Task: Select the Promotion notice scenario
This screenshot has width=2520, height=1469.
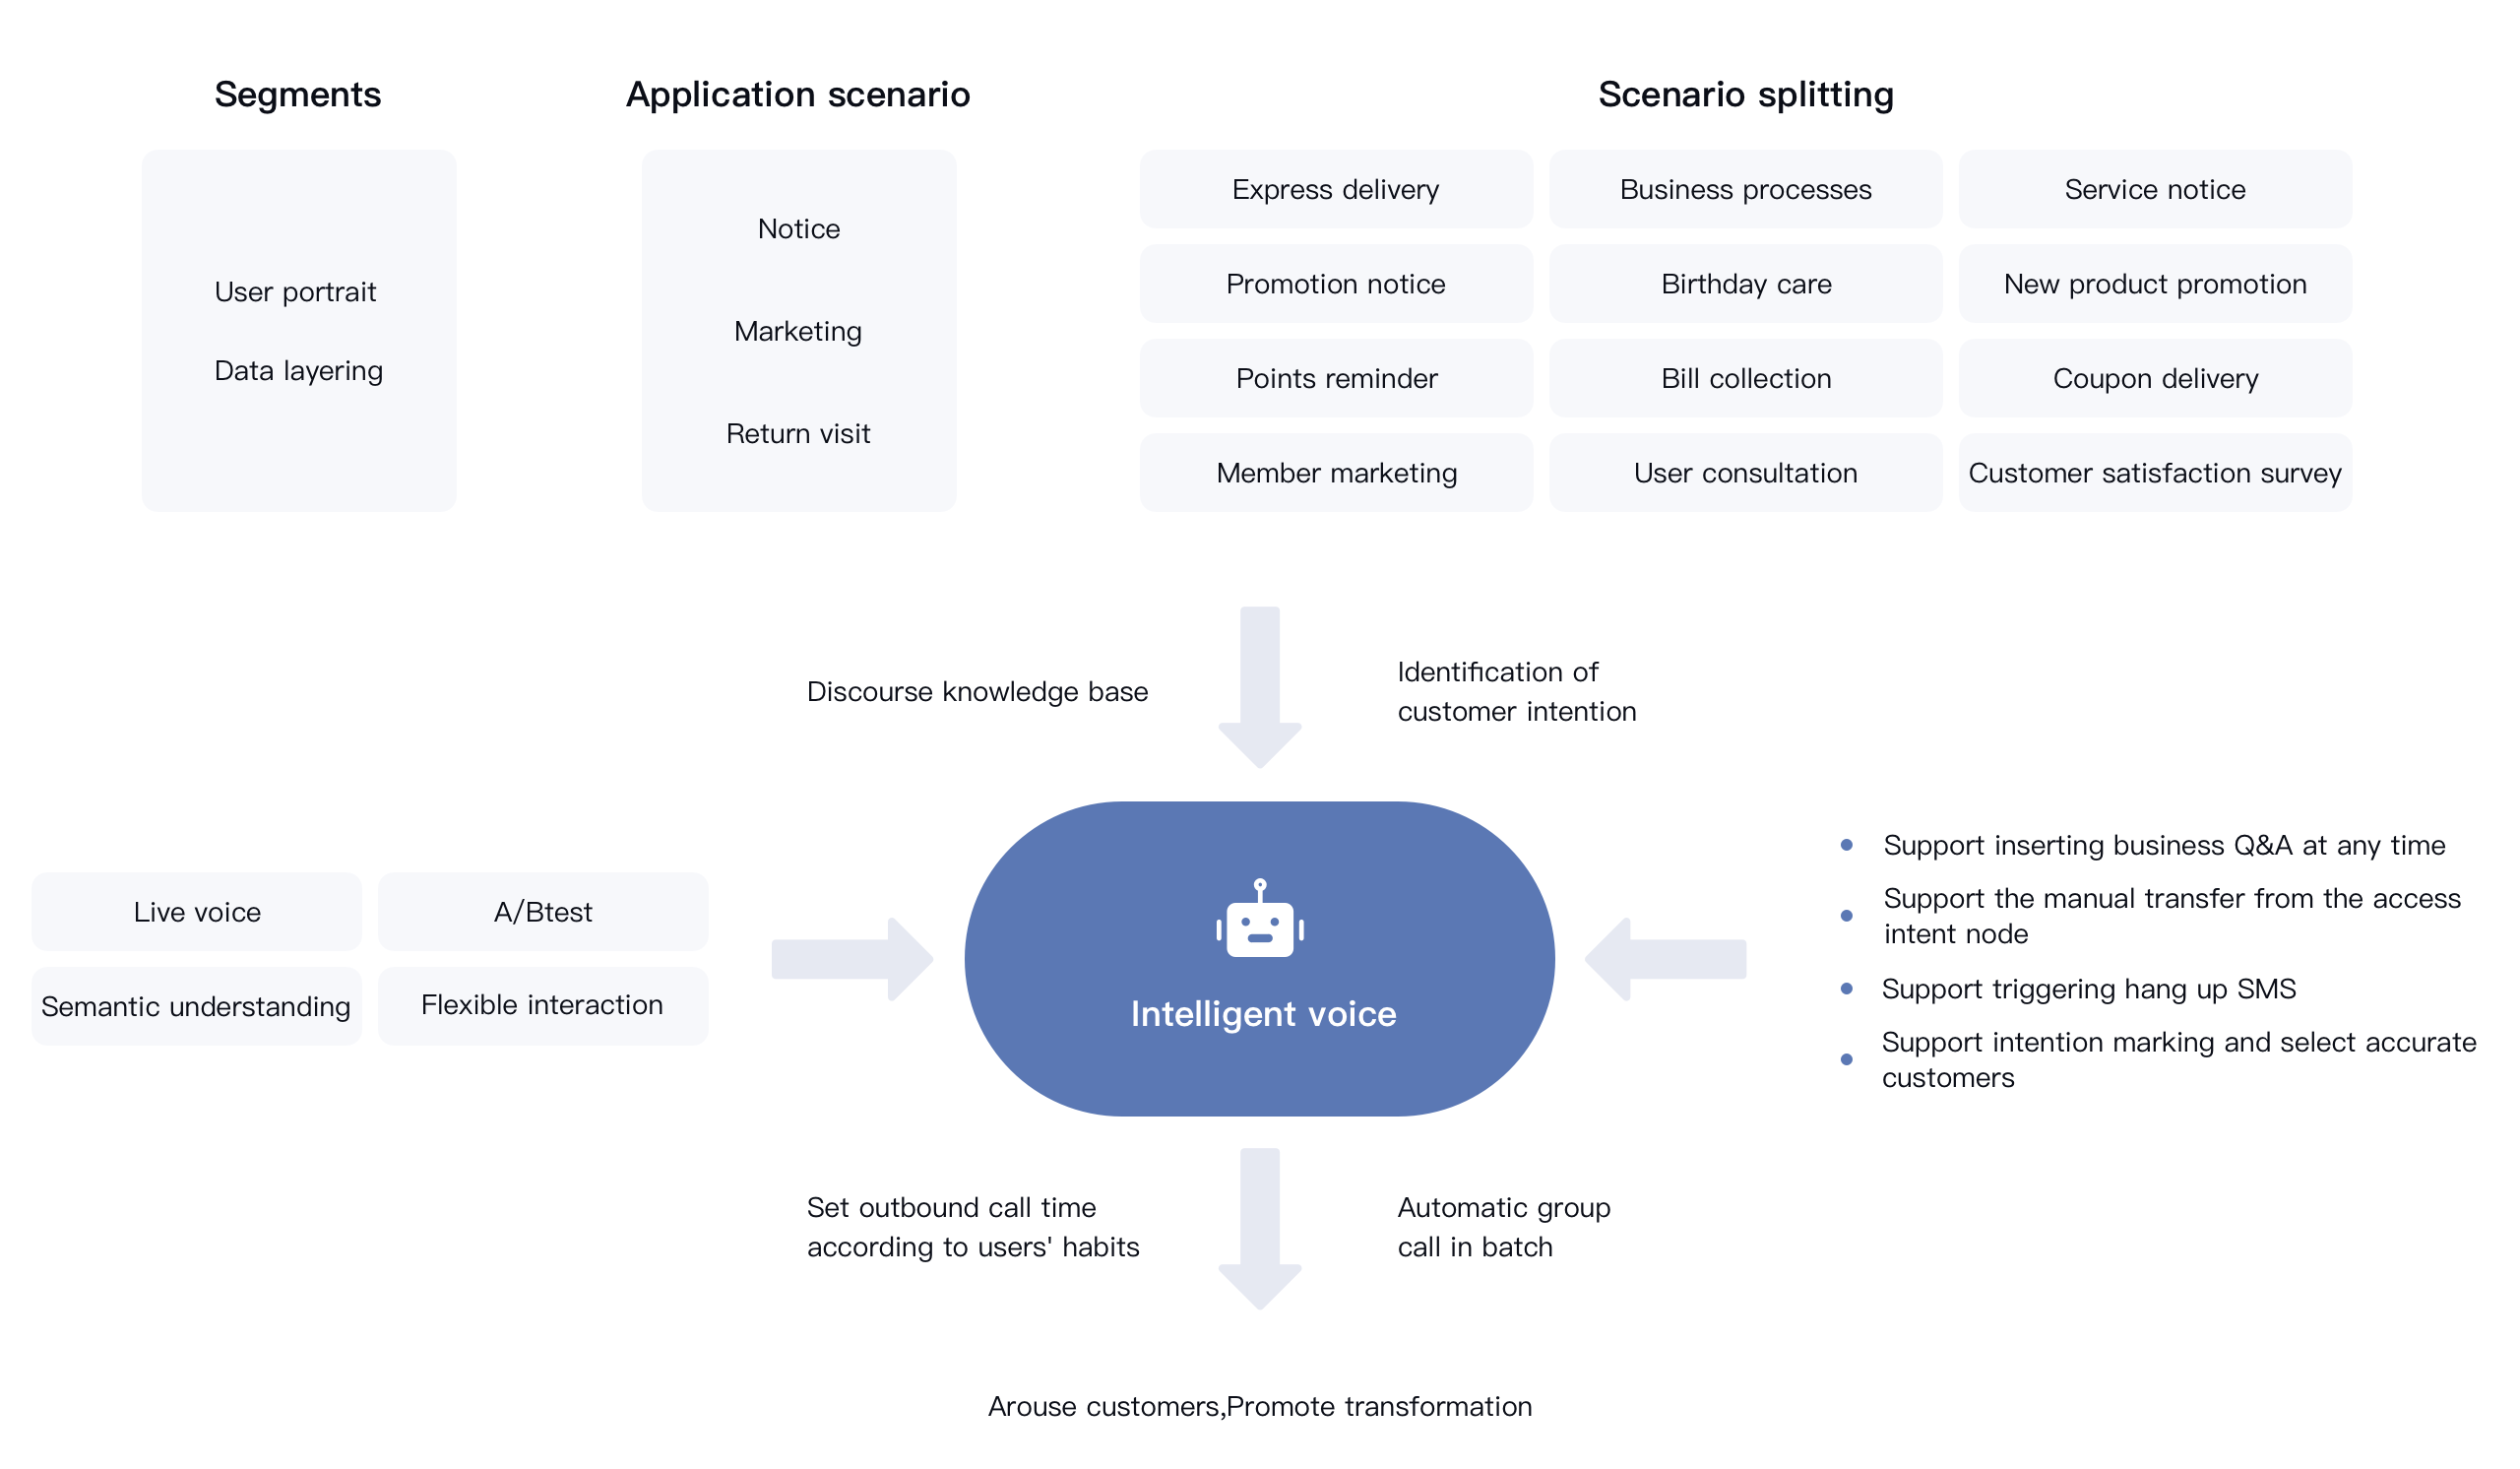Action: click(1334, 284)
